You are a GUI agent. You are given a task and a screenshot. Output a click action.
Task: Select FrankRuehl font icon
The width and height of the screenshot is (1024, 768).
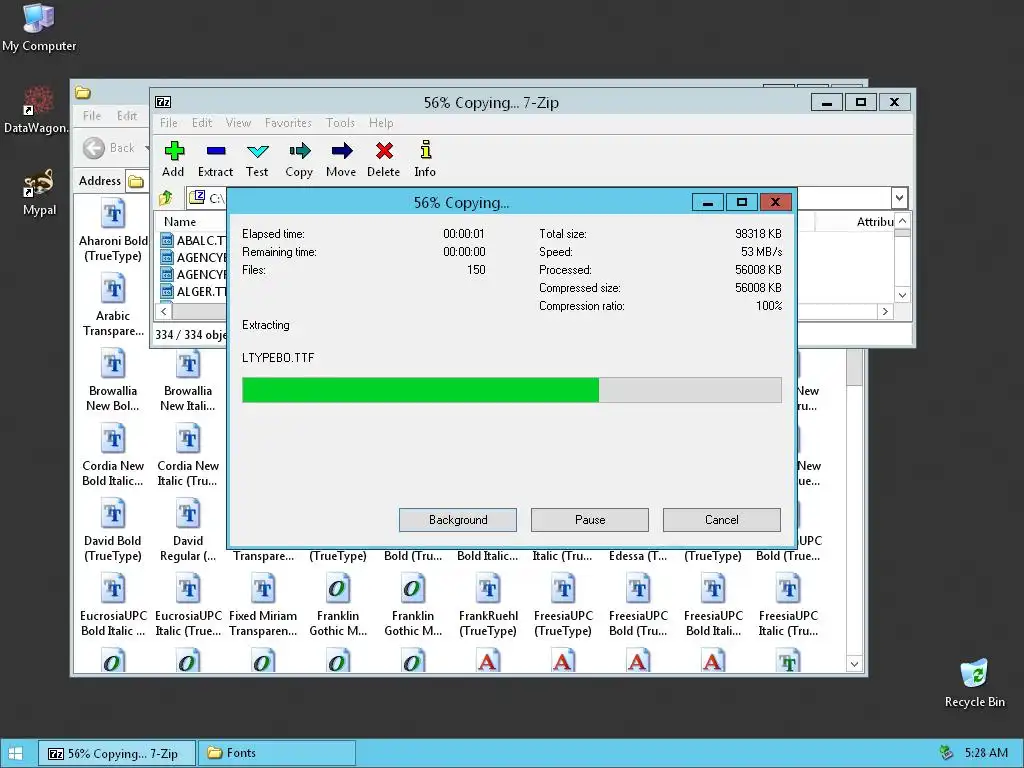pyautogui.click(x=488, y=606)
